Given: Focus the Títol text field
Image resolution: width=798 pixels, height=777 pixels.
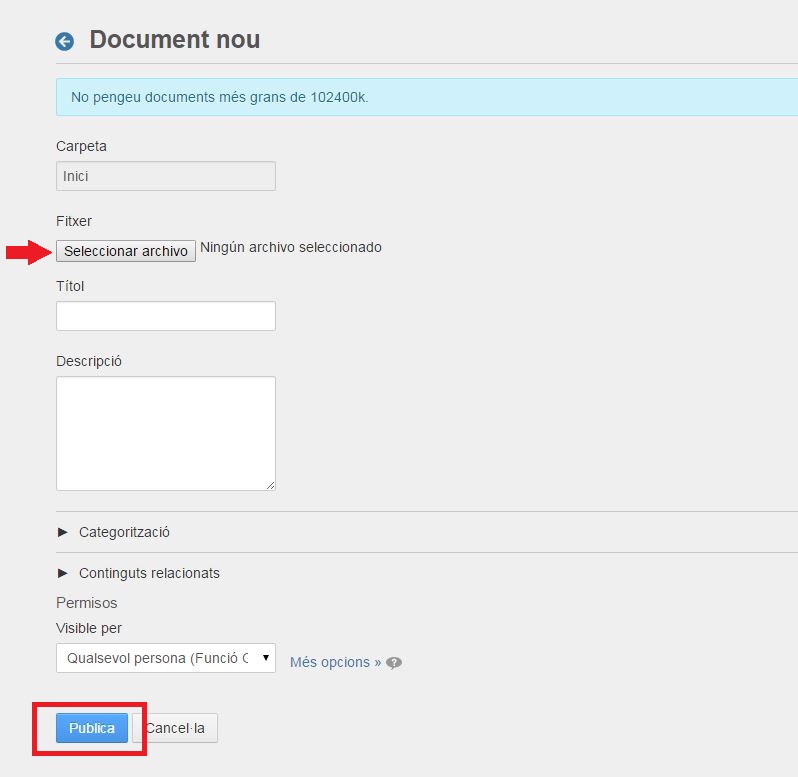Looking at the screenshot, I should tap(166, 316).
